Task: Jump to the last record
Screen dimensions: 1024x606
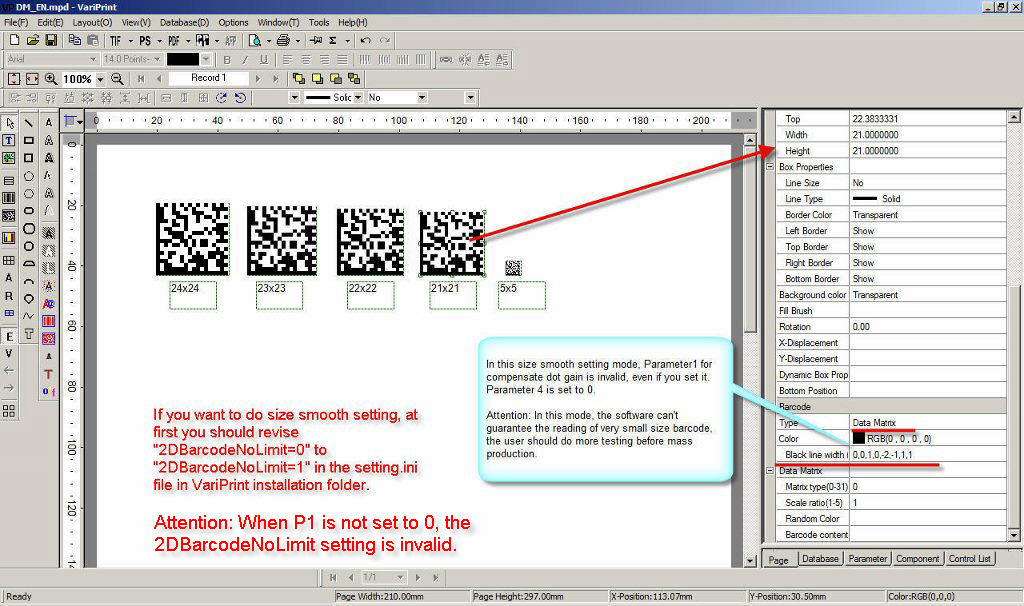Action: point(276,78)
